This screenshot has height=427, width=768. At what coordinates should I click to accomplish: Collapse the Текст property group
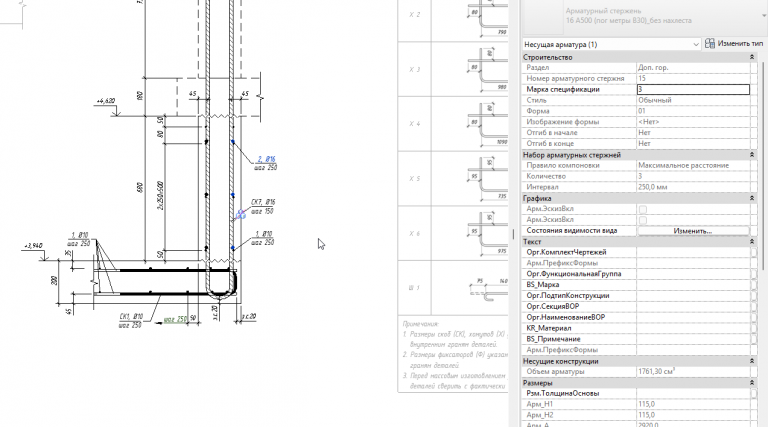[x=752, y=241]
